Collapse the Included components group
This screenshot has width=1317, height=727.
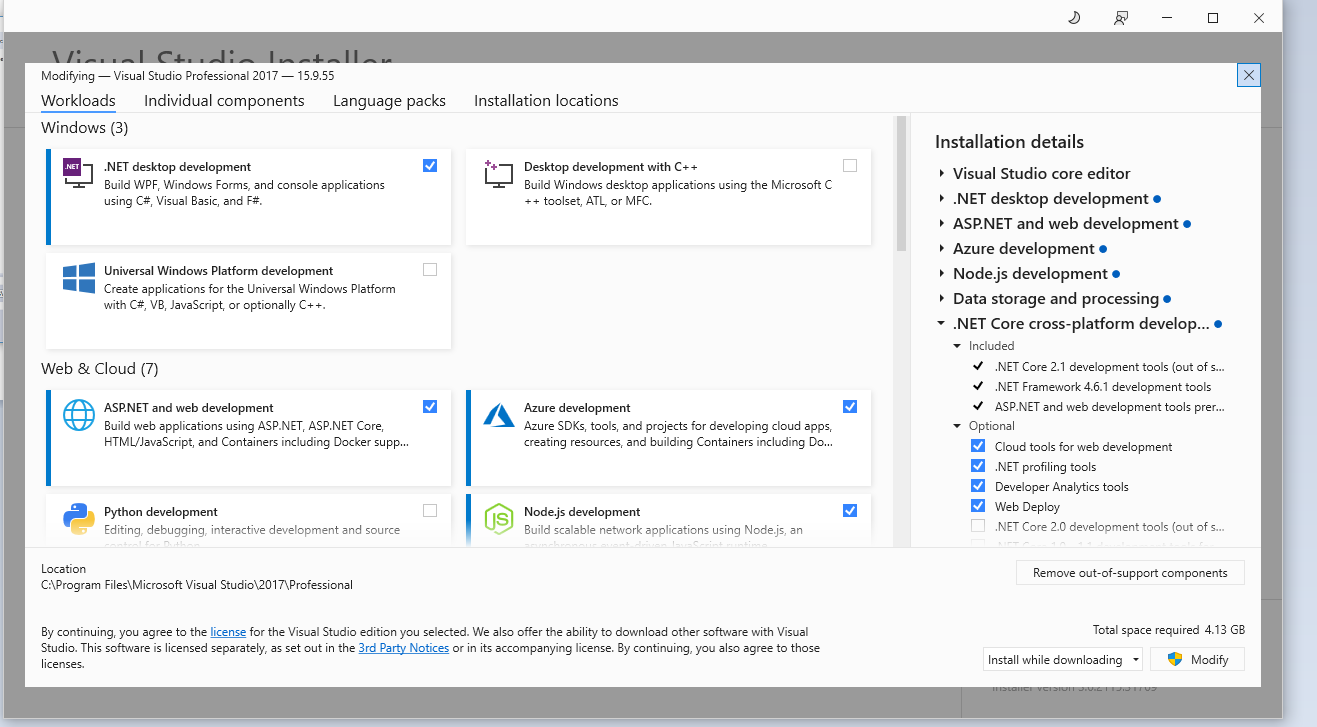(958, 346)
